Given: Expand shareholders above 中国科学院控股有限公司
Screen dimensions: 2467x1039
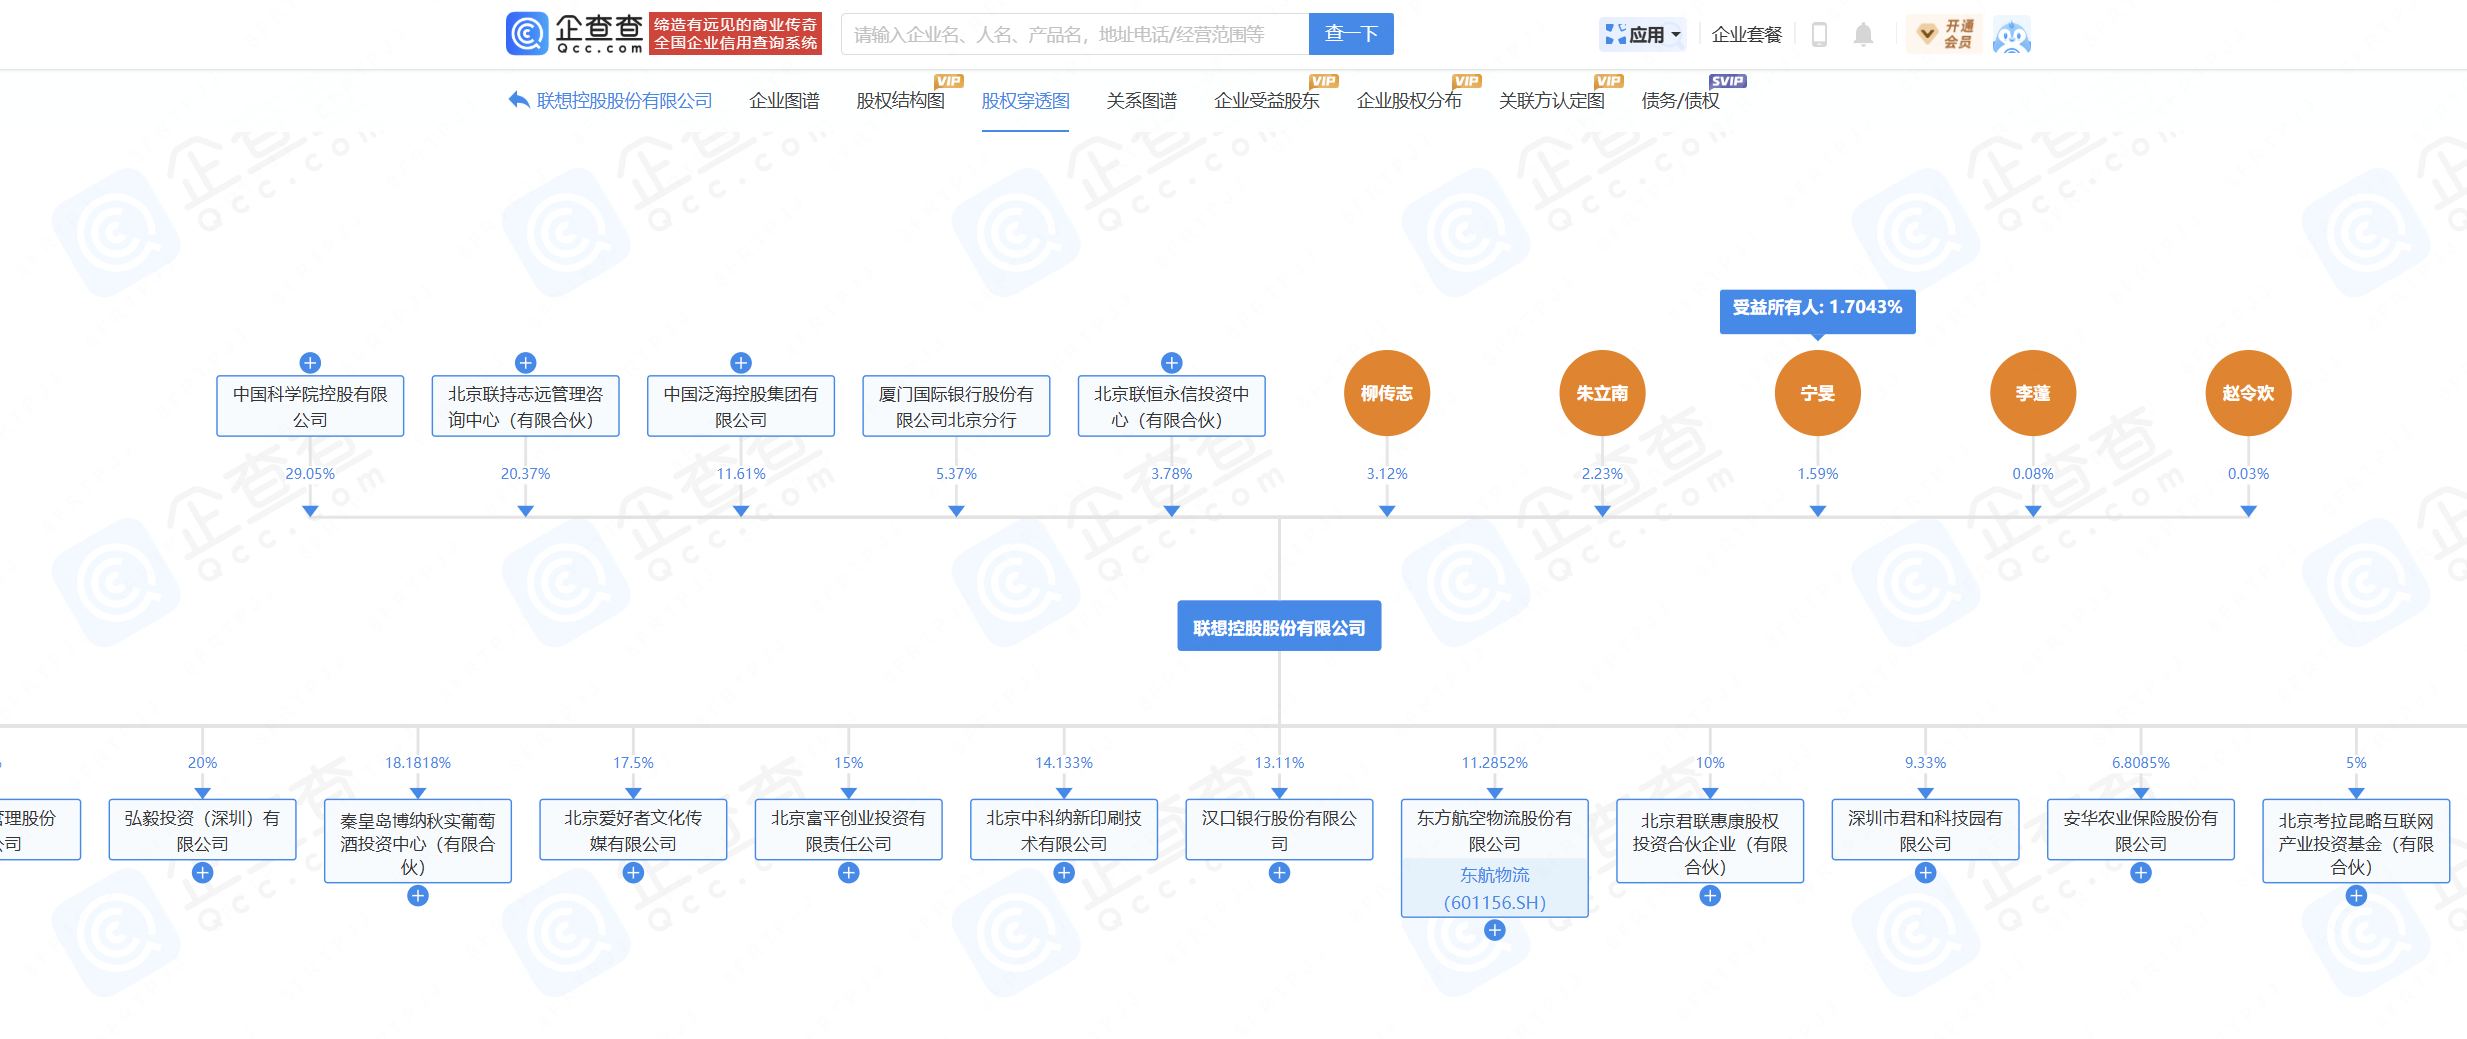Looking at the screenshot, I should [x=310, y=362].
